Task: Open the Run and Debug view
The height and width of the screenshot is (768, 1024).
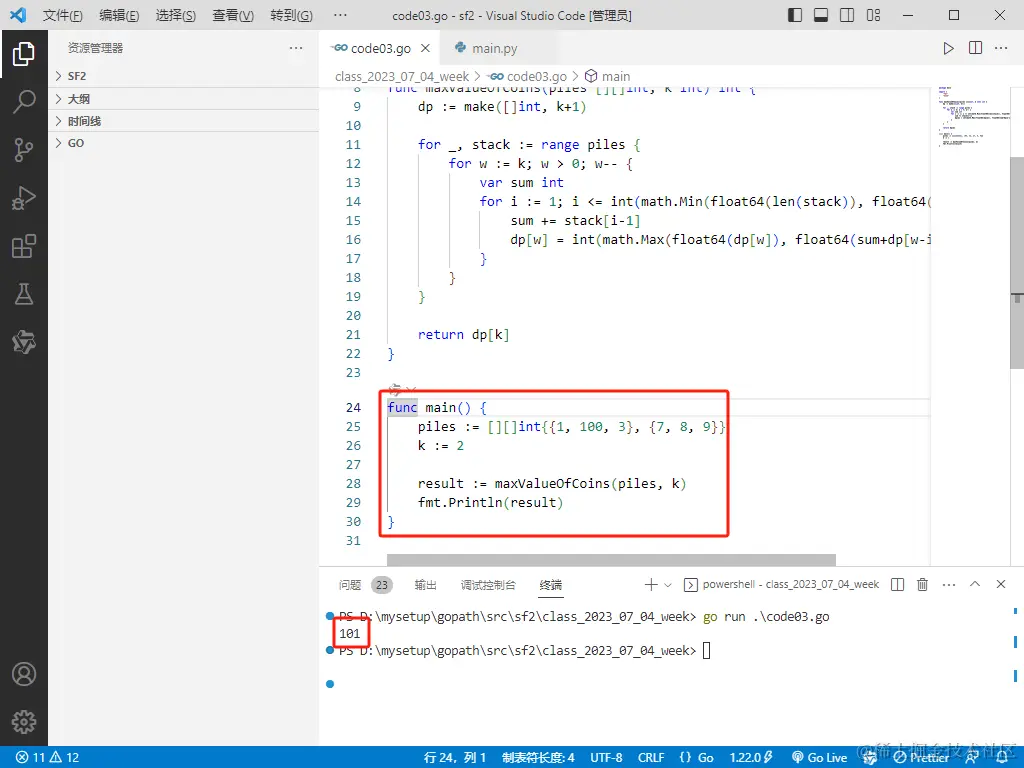Action: (x=24, y=198)
